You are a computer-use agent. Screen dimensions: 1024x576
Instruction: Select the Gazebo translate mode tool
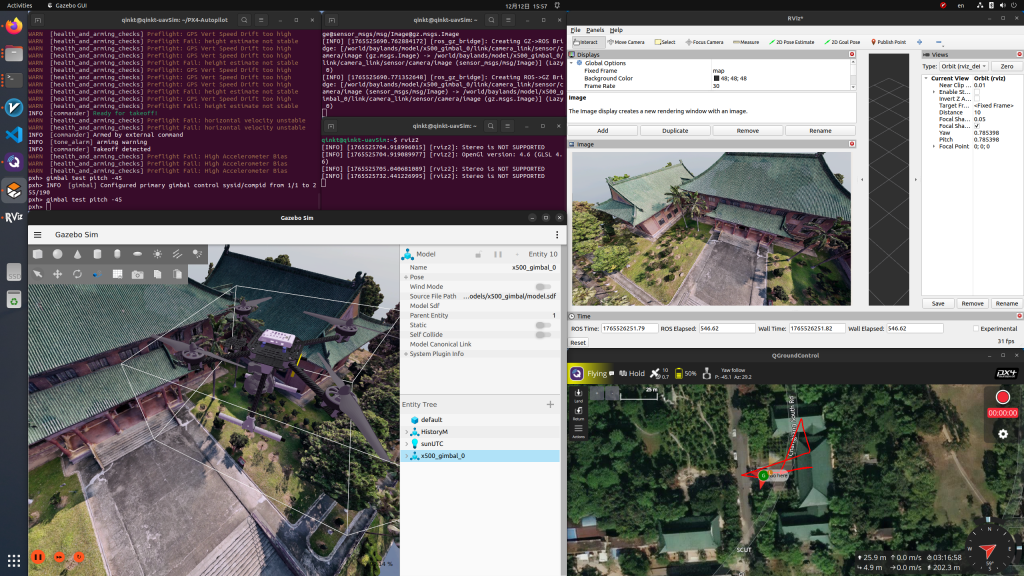click(57, 273)
